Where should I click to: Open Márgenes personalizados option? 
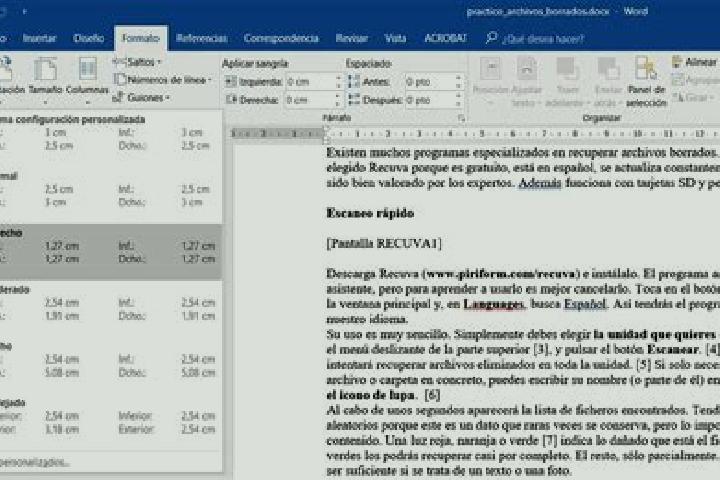click(x=110, y=462)
